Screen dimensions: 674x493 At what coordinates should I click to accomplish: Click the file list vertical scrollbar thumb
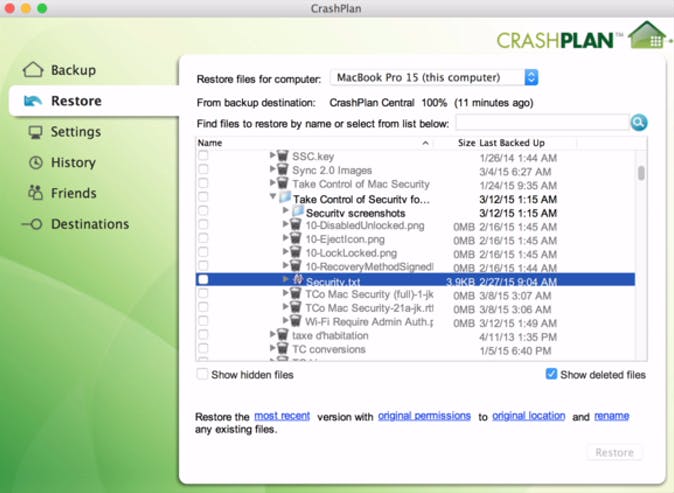click(x=641, y=173)
